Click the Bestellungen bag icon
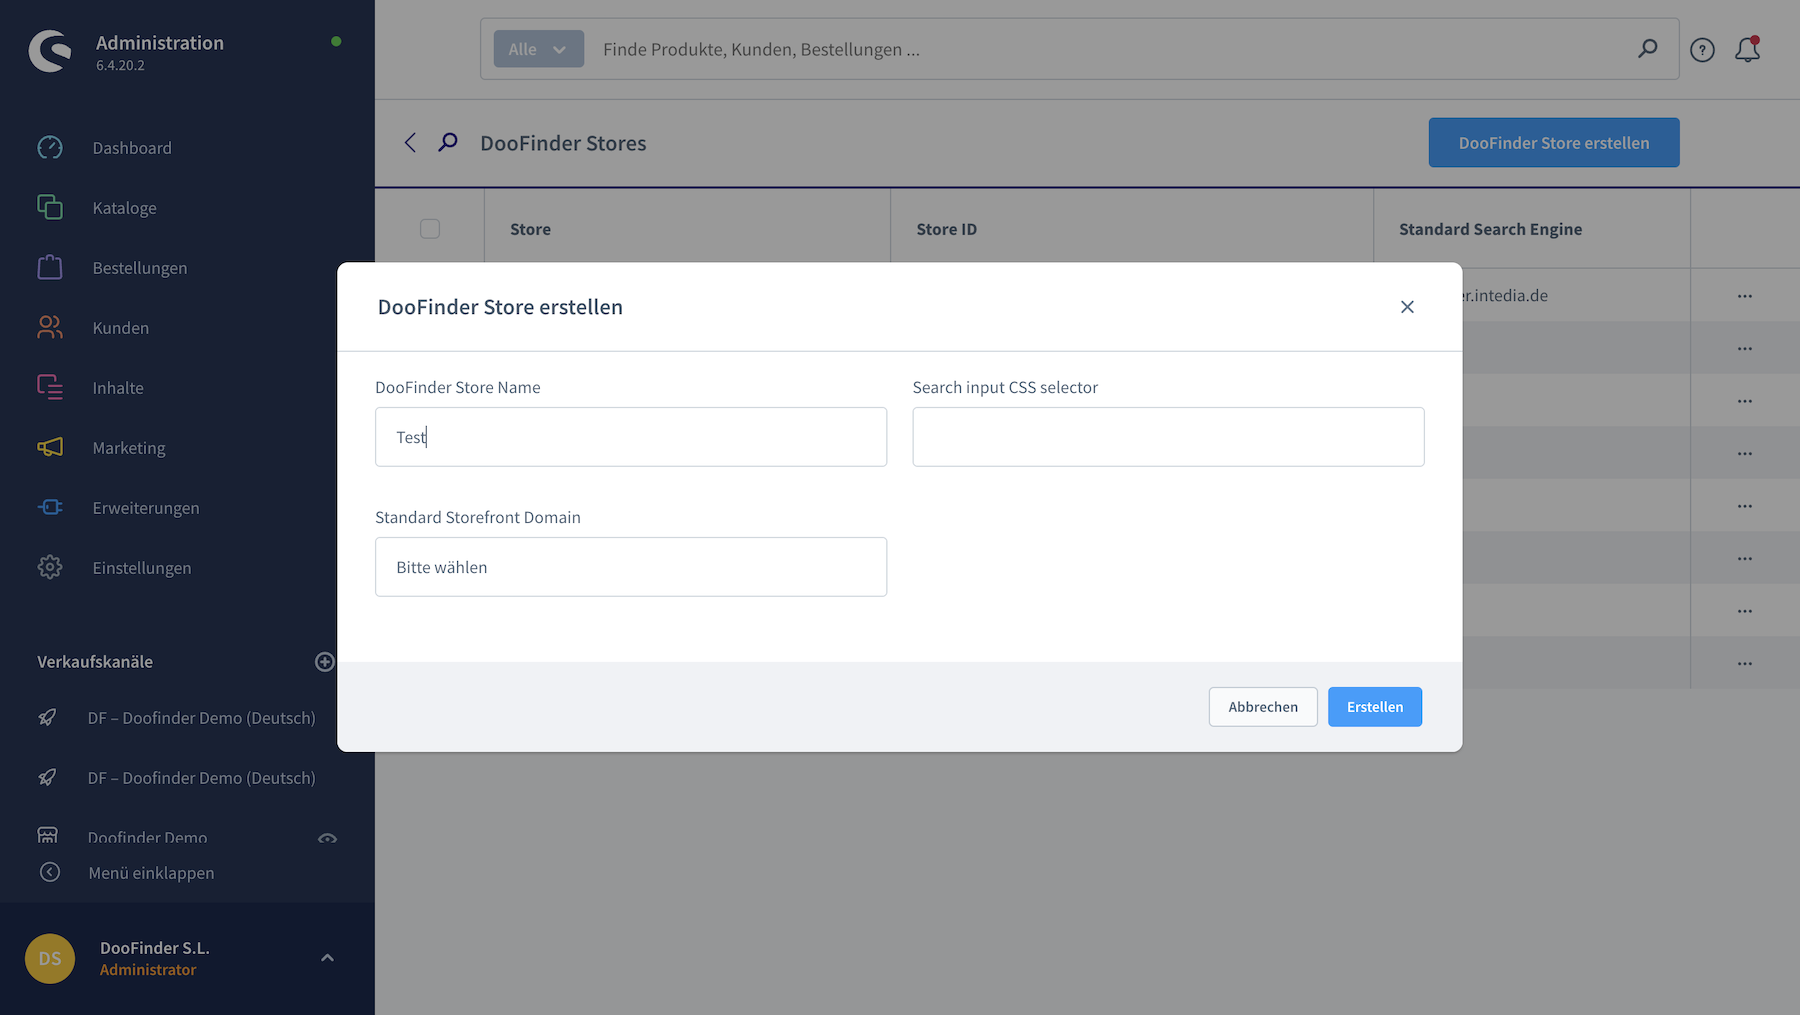 50,267
